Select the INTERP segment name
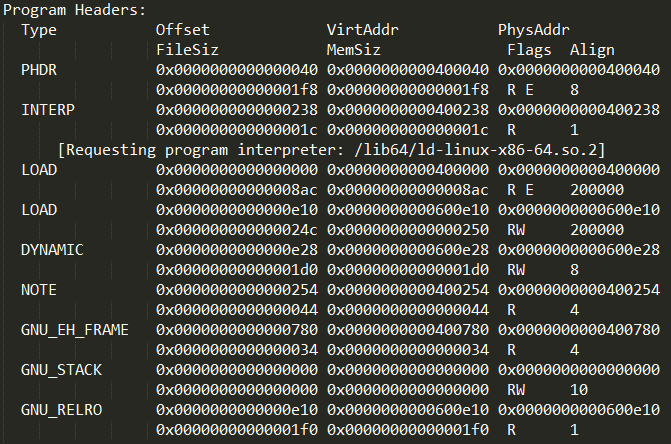The width and height of the screenshot is (671, 444). pyautogui.click(x=48, y=110)
